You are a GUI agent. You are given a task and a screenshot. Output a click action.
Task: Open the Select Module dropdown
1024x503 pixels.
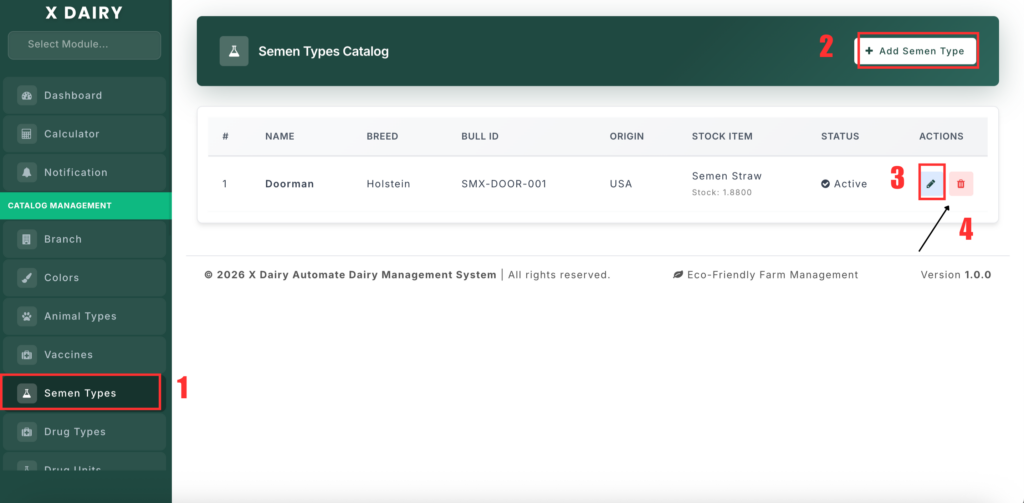(x=84, y=45)
